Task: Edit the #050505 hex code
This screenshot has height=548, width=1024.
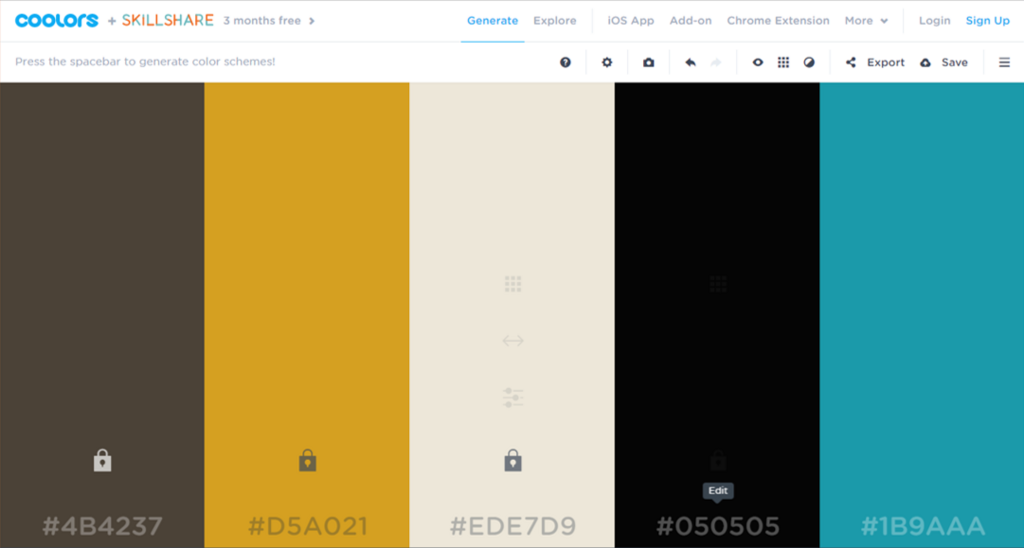Action: (x=718, y=526)
